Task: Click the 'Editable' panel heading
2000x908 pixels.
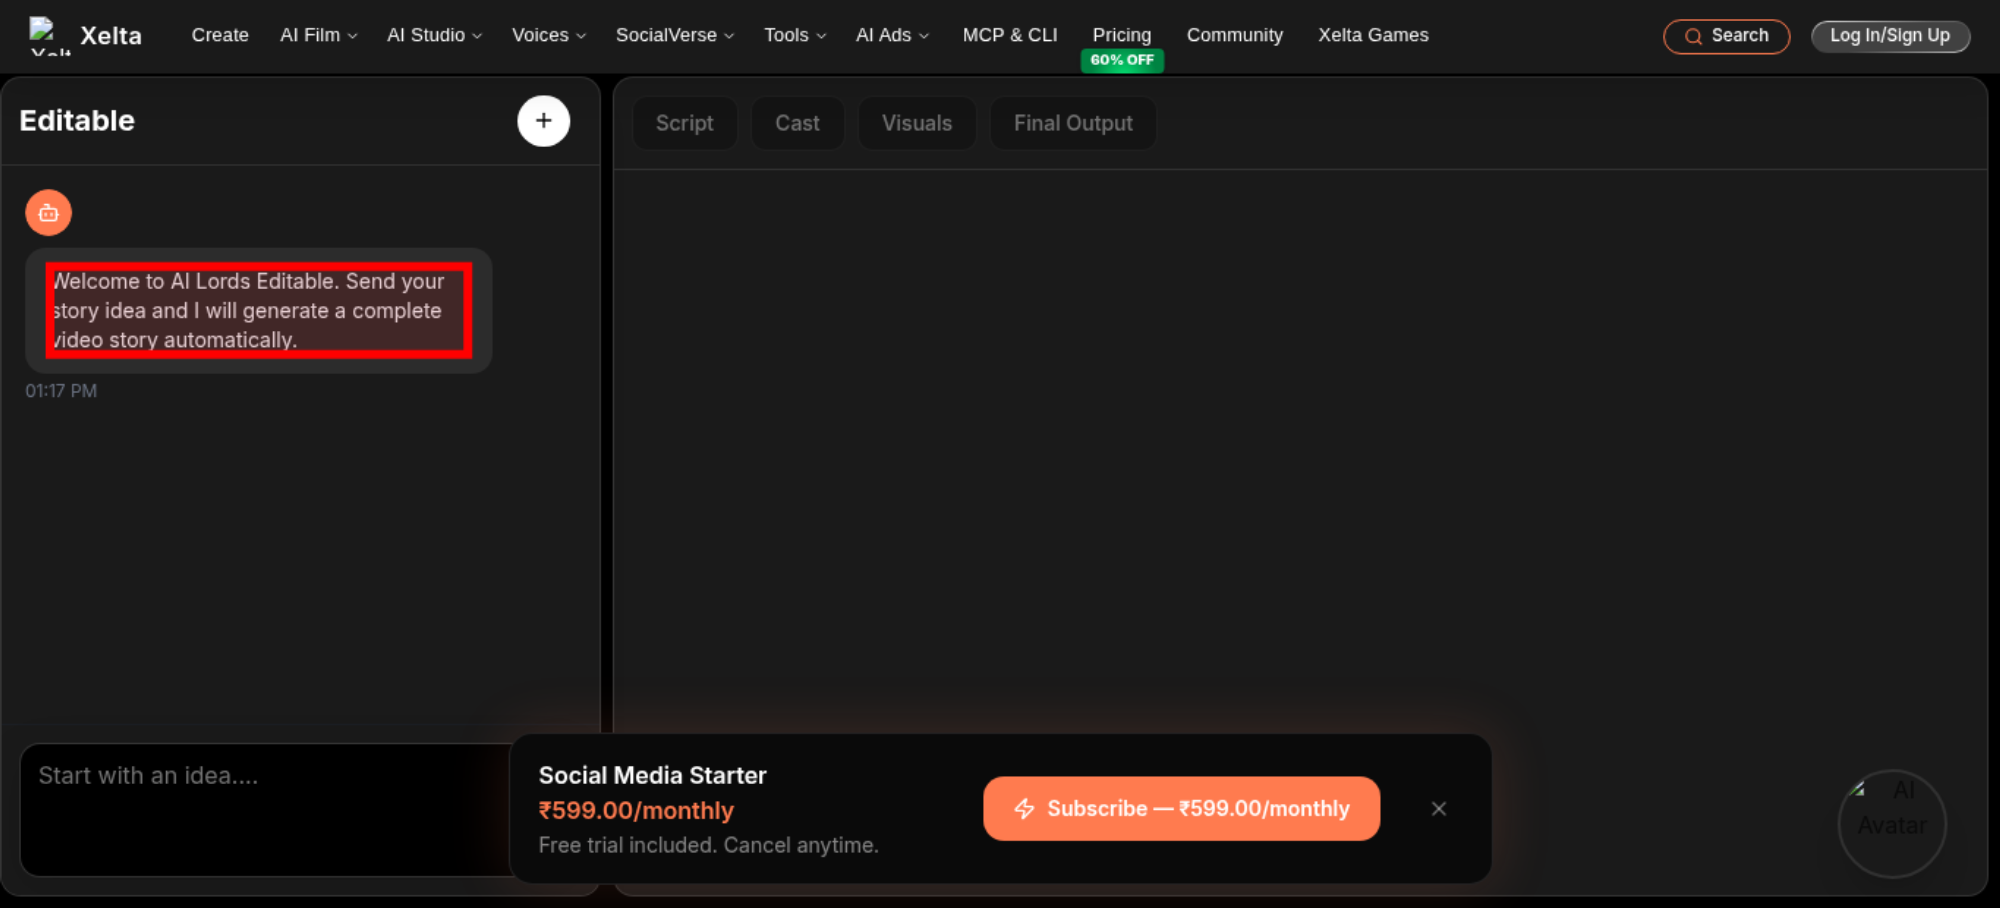Action: tap(77, 121)
